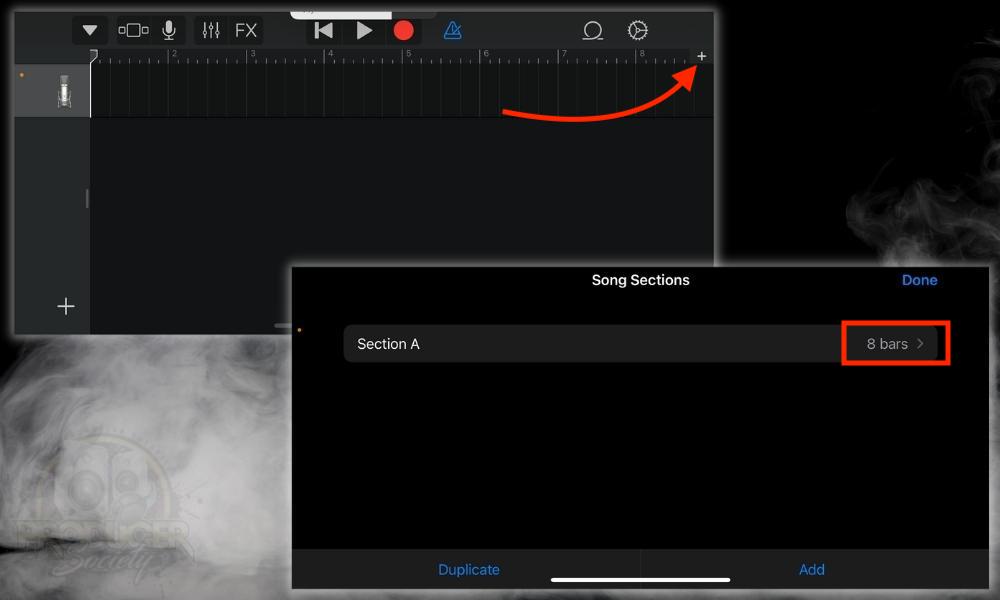Click Done in Song Sections
The height and width of the screenshot is (600, 1000).
919,280
